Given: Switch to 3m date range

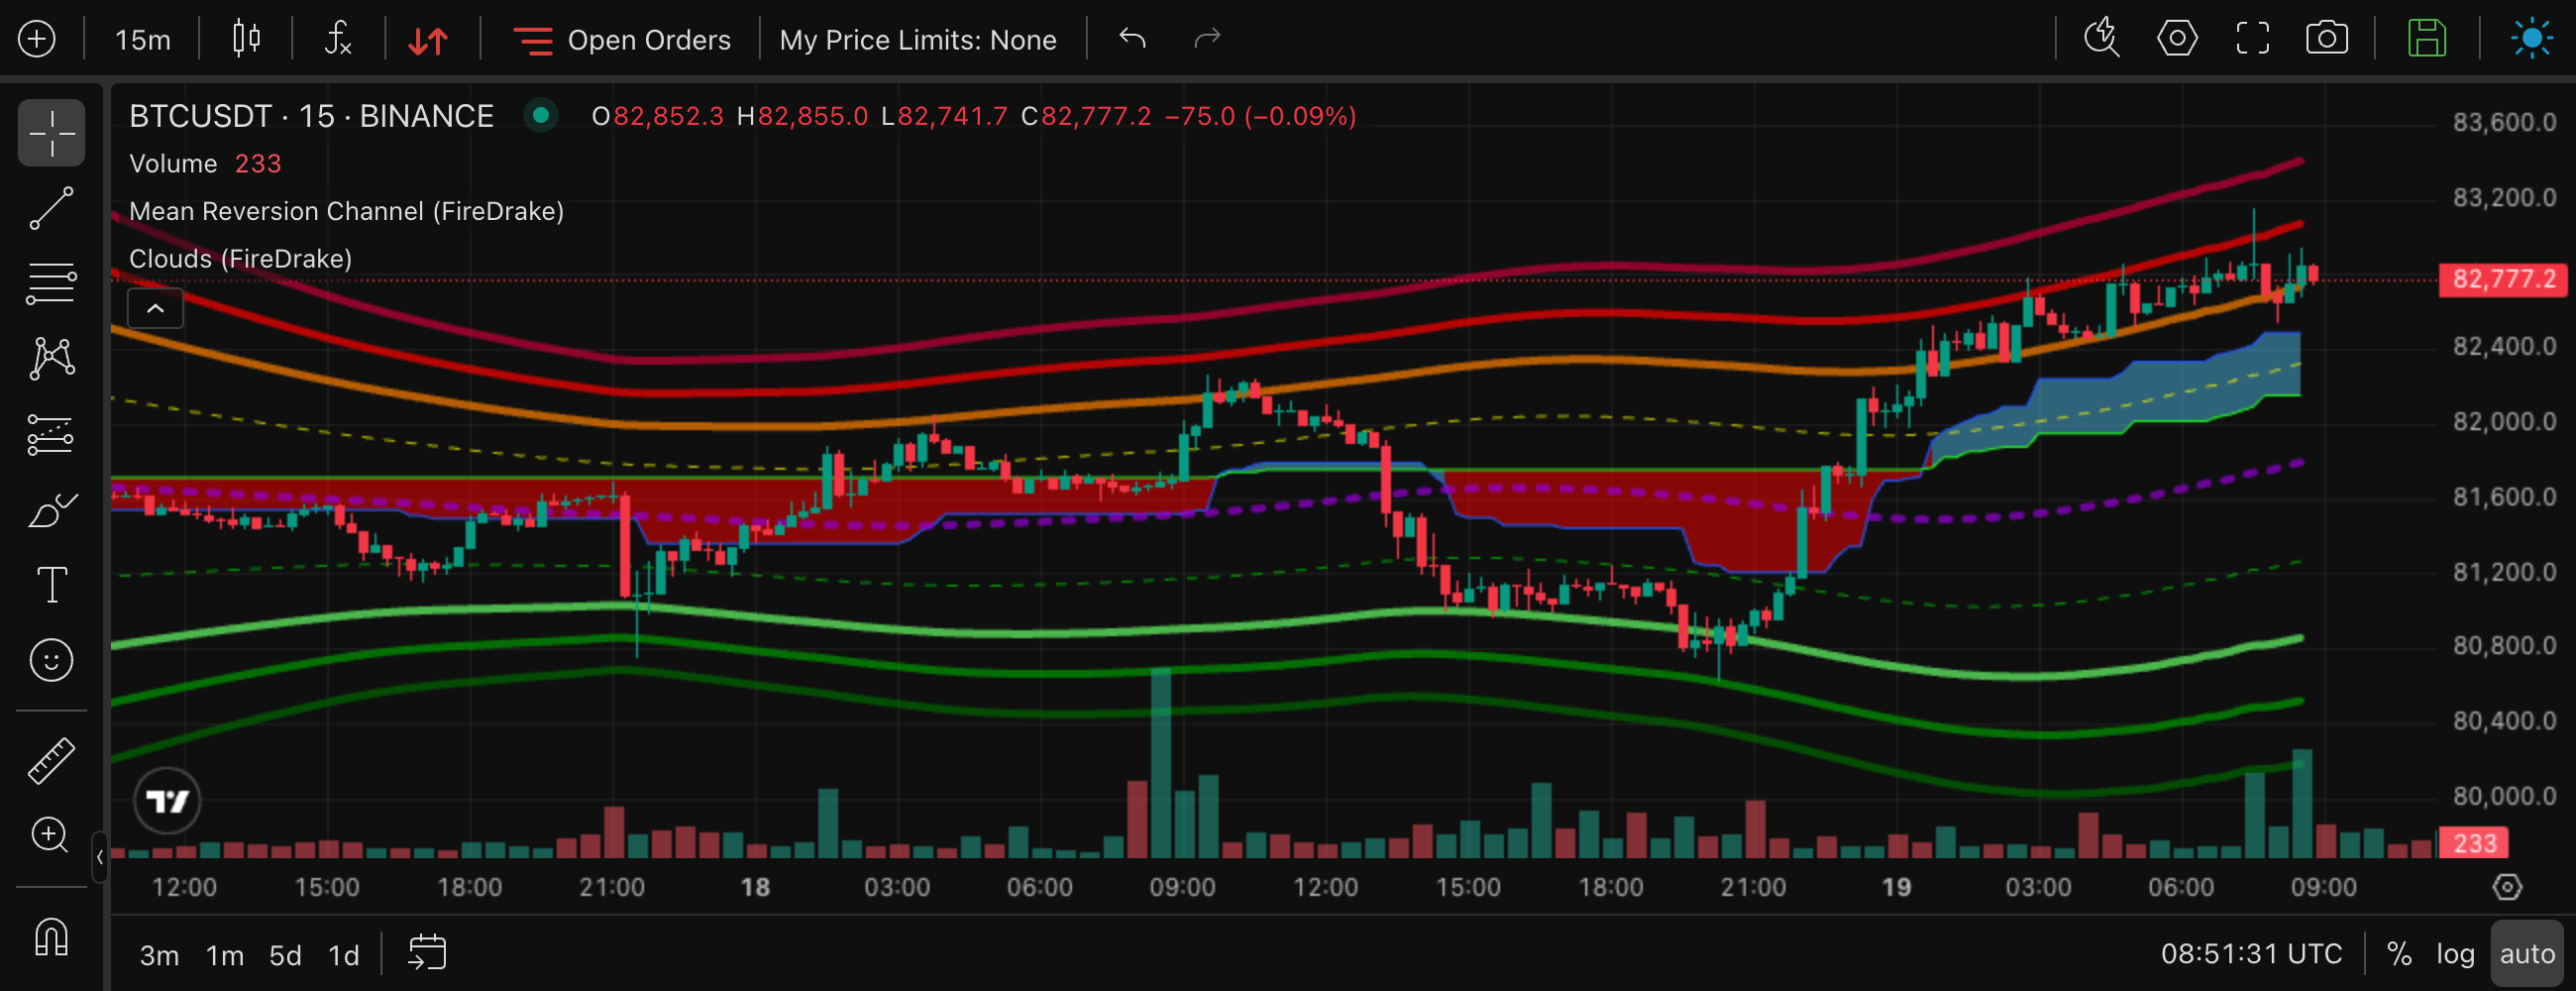Looking at the screenshot, I should (x=159, y=956).
